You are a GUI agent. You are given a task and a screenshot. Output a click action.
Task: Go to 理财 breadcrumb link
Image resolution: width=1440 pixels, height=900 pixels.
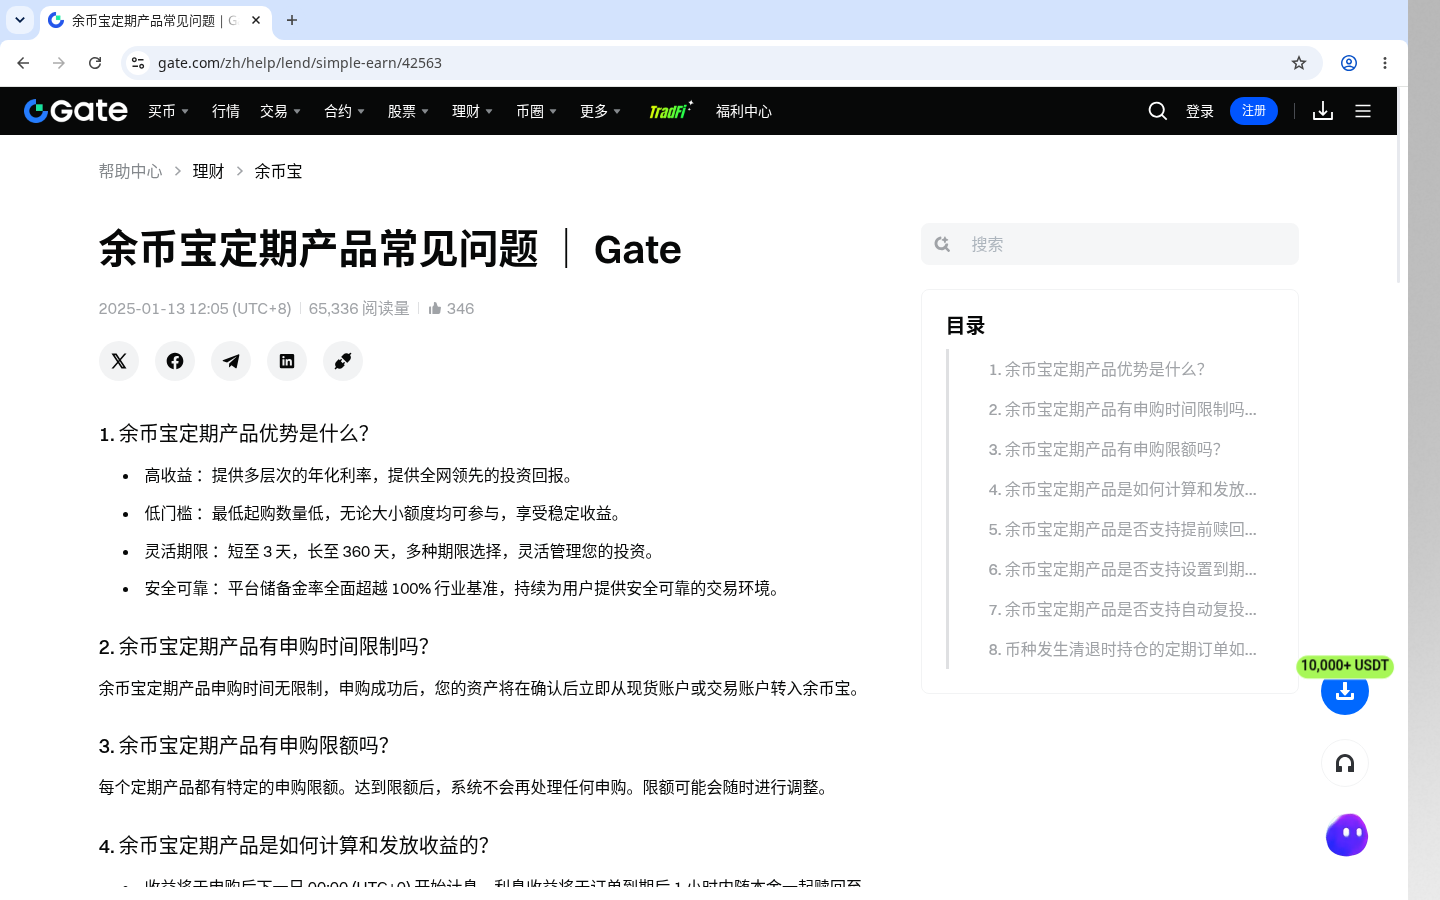point(208,171)
